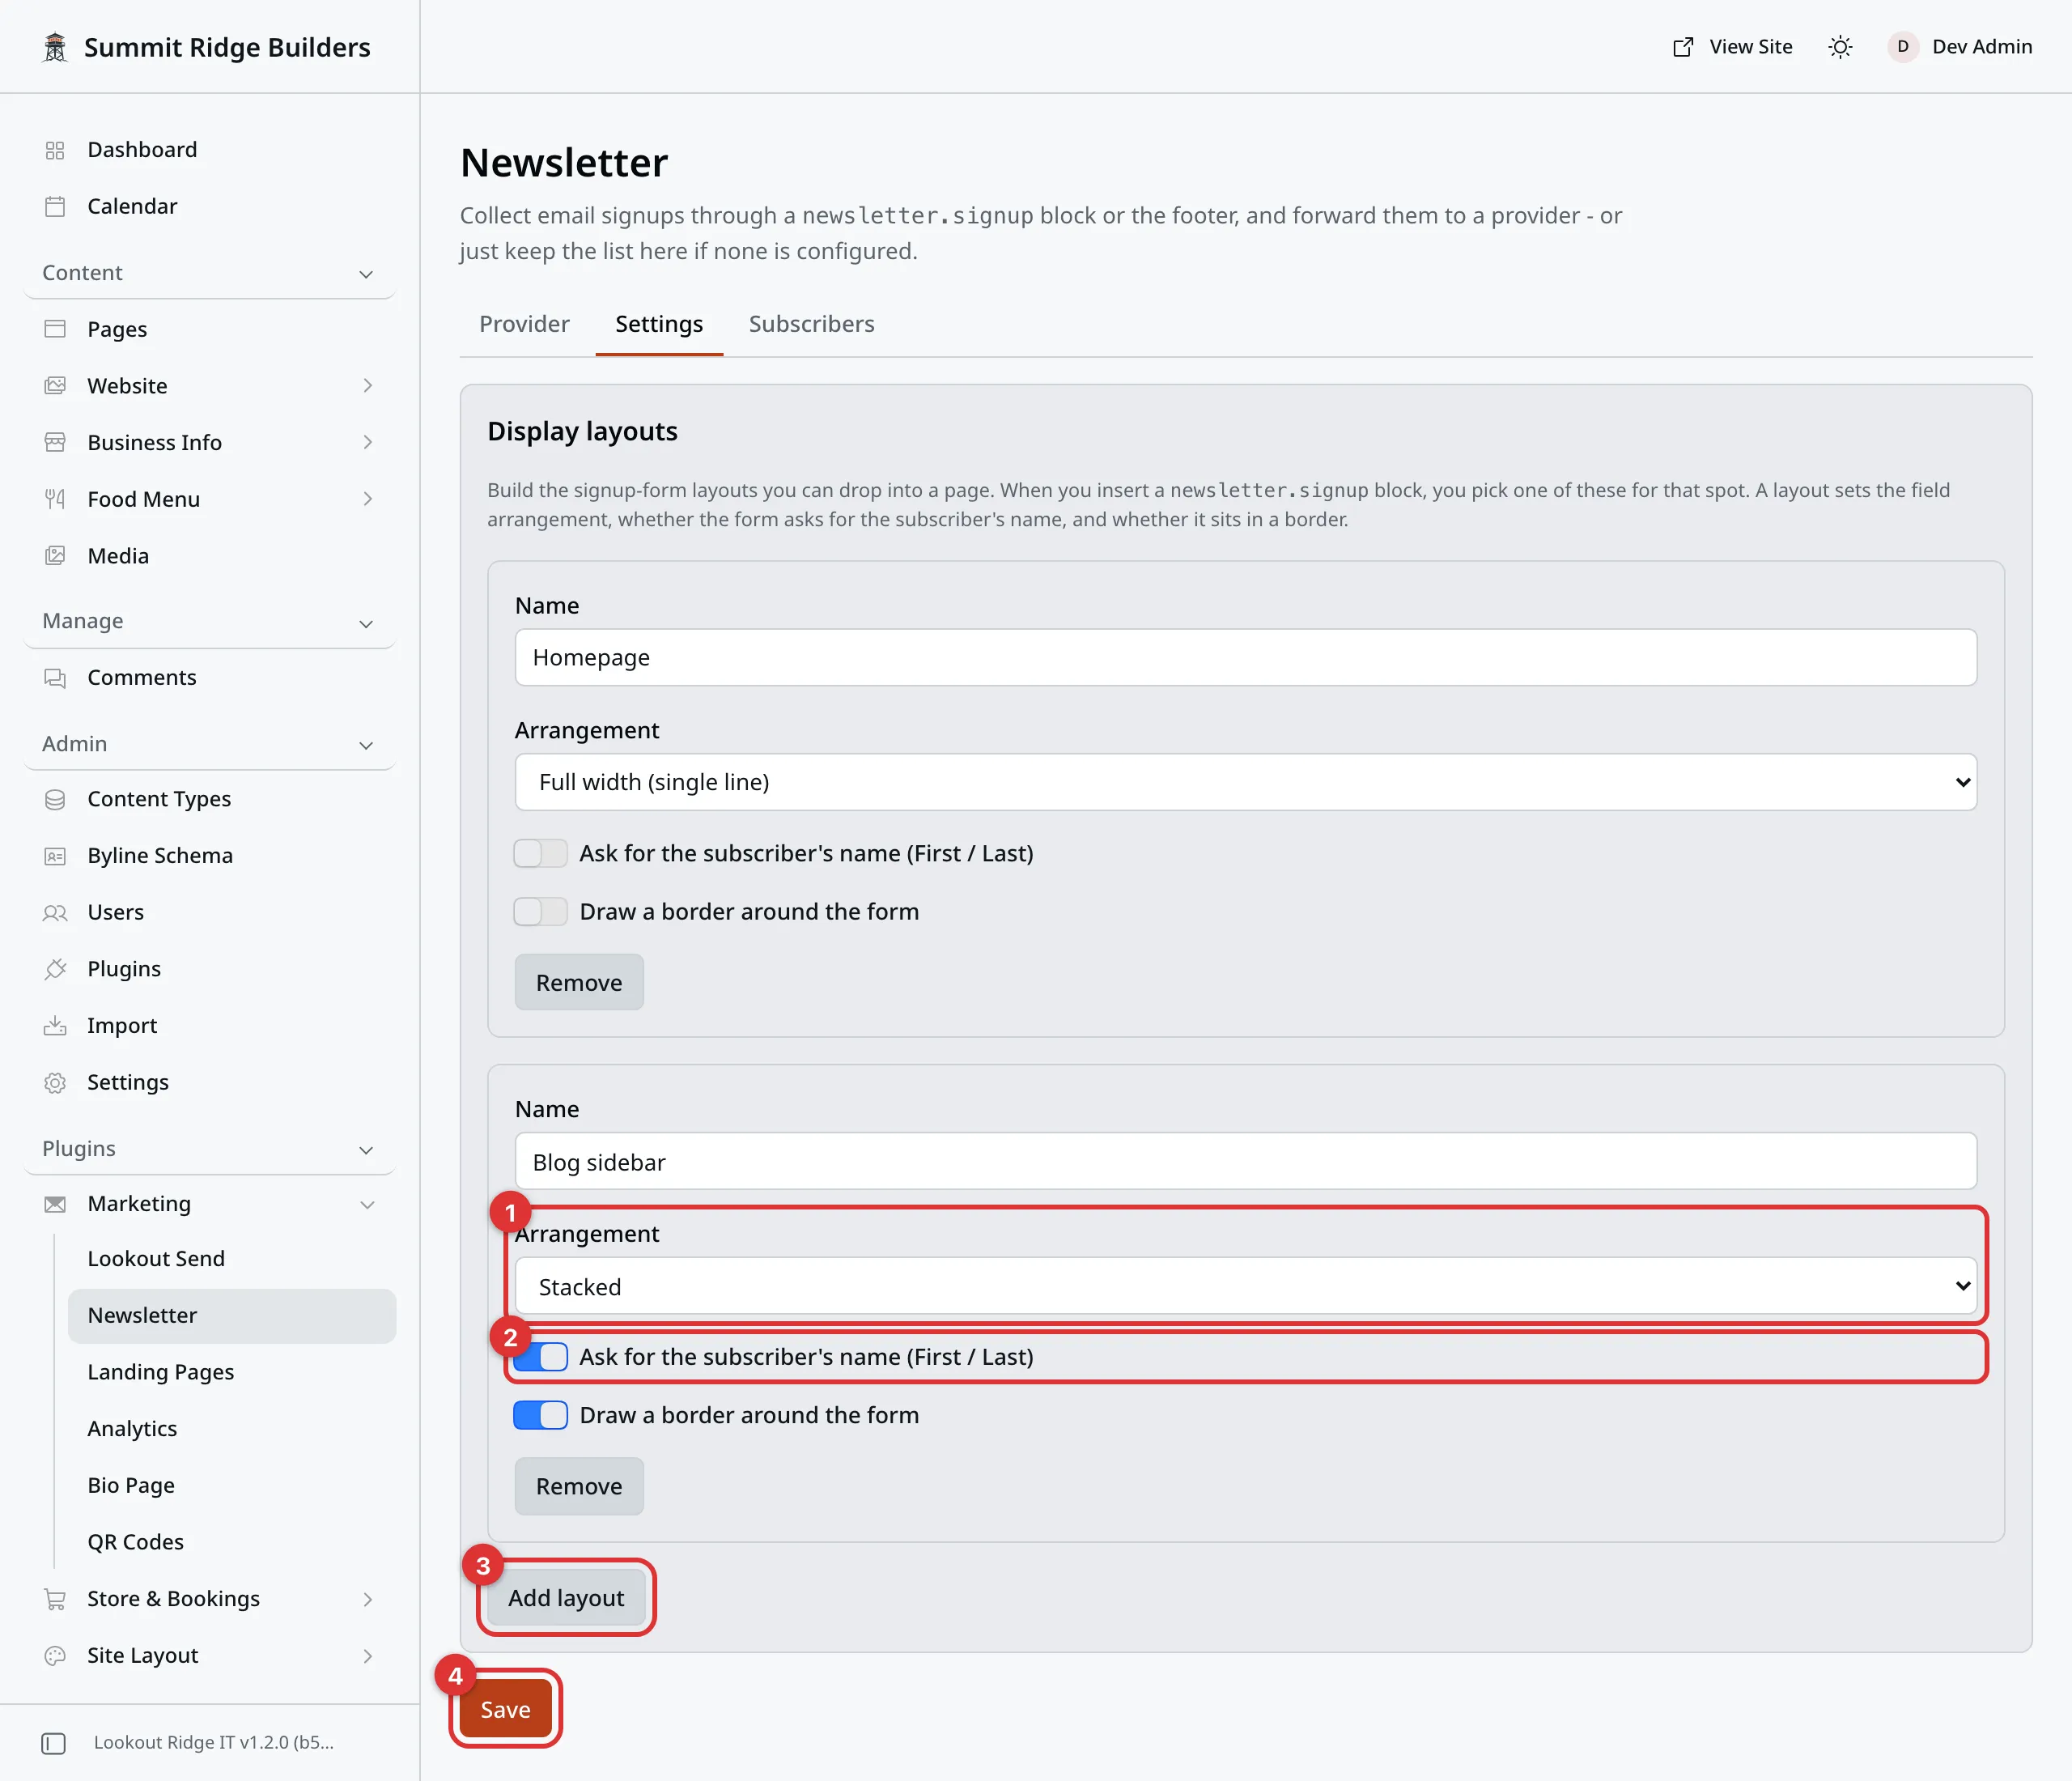Click the Save button
2072x1781 pixels.
click(505, 1709)
